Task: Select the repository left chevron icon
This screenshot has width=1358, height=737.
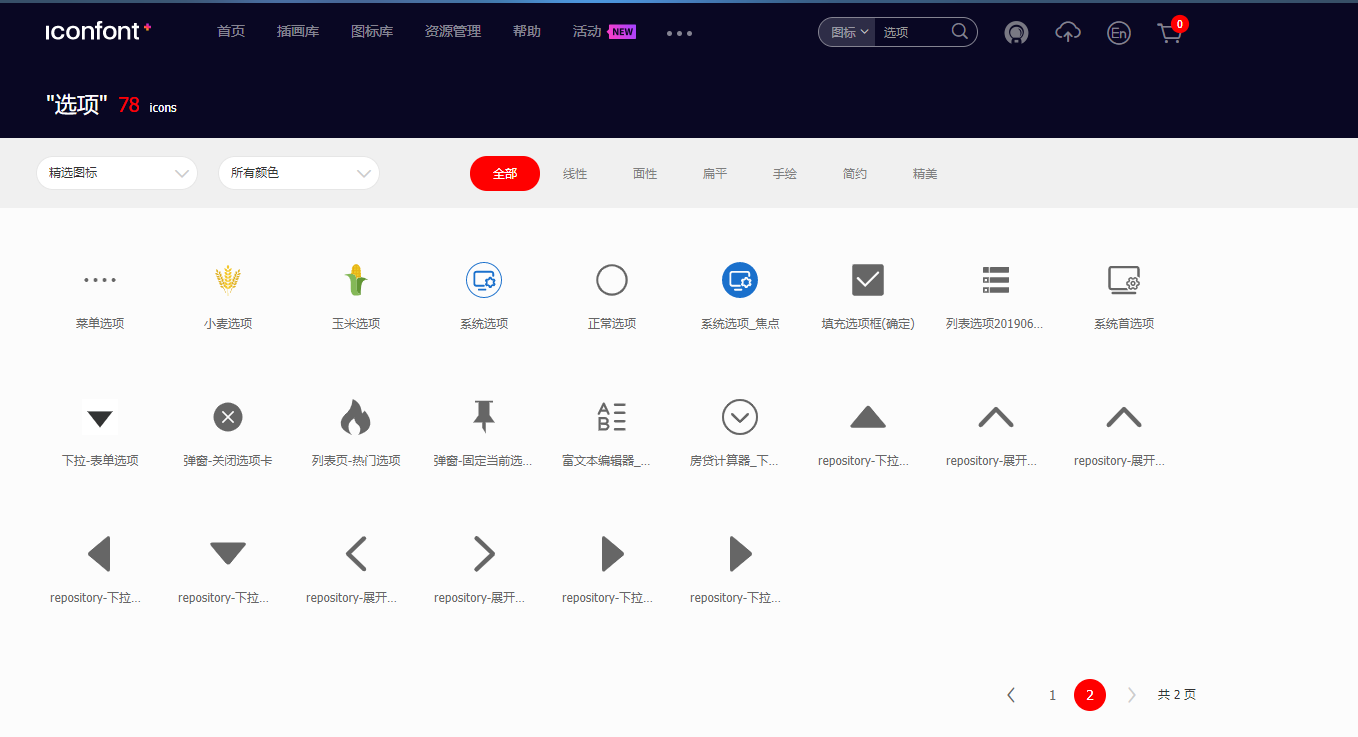Action: pos(356,554)
